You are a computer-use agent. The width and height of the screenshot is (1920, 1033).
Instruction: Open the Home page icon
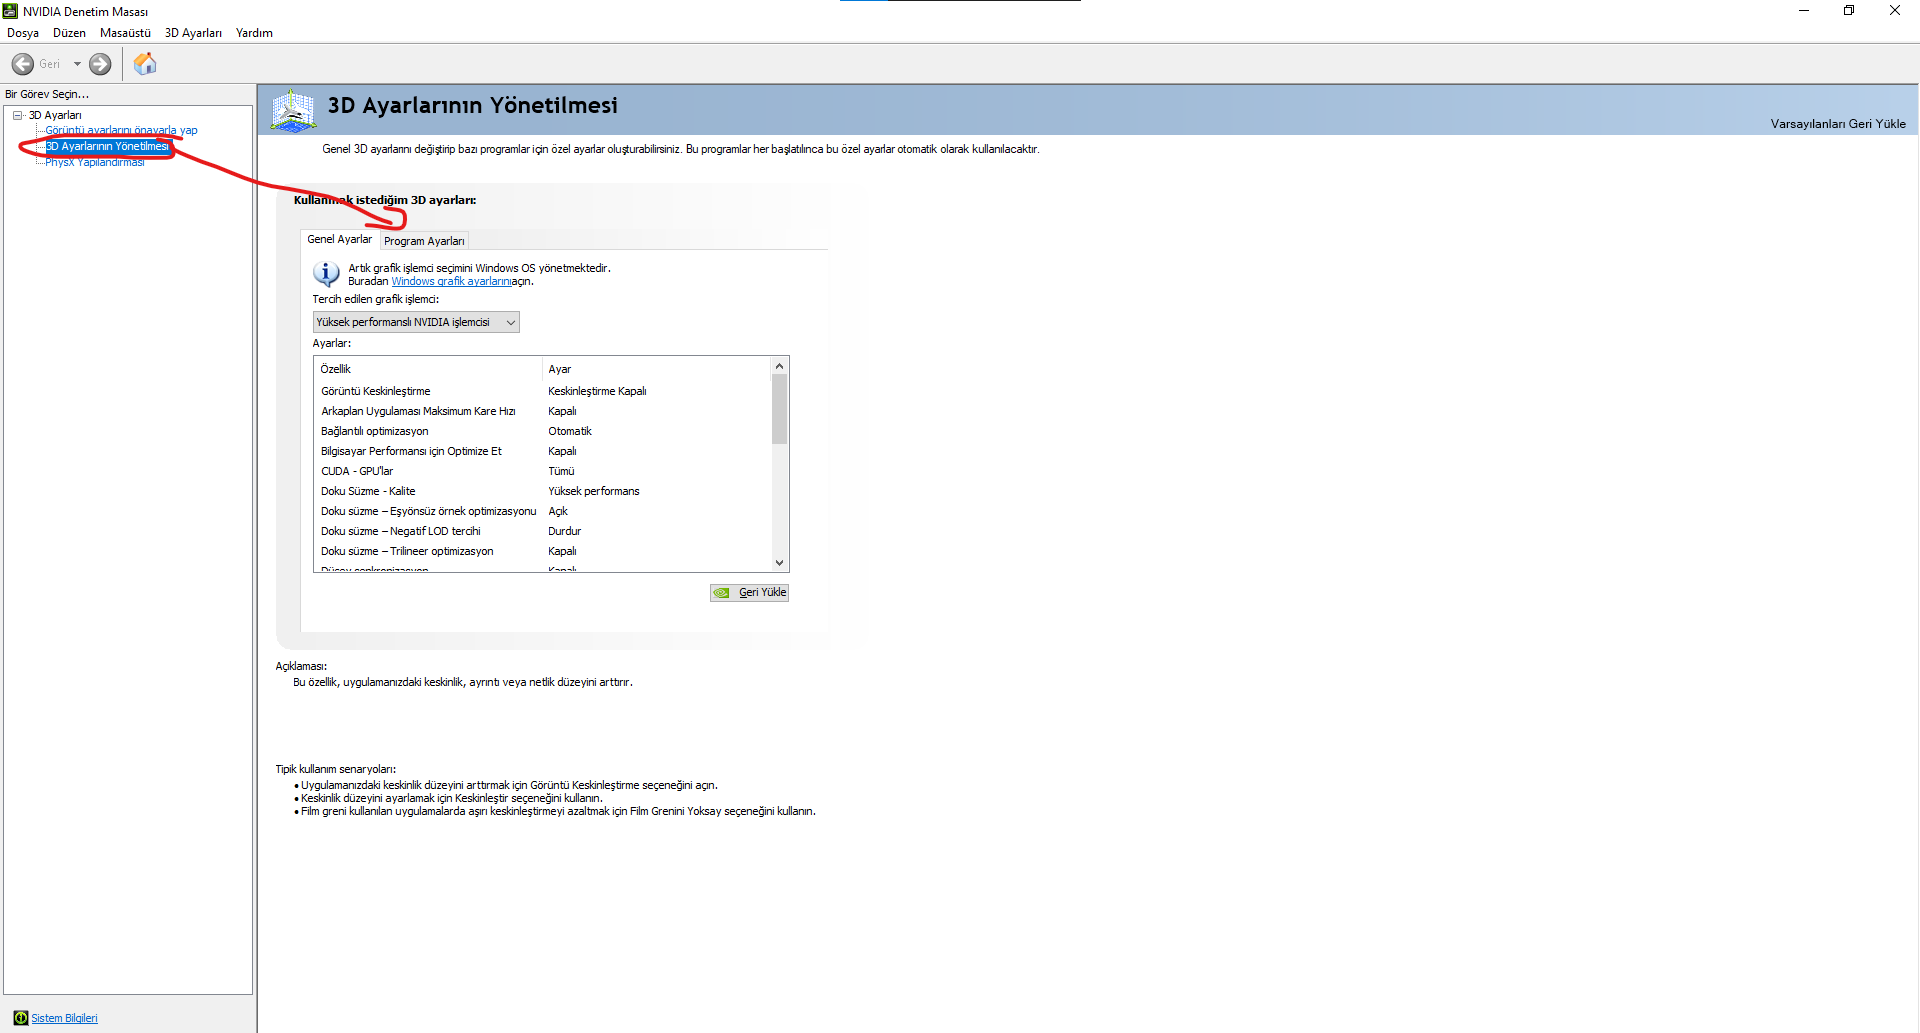click(145, 64)
